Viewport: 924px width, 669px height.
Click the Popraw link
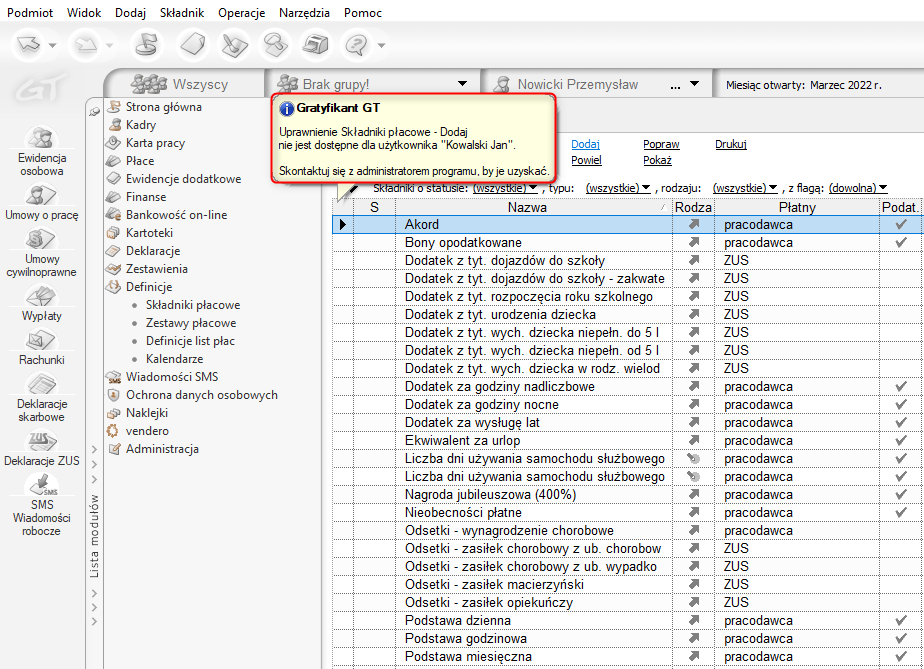pyautogui.click(x=661, y=144)
